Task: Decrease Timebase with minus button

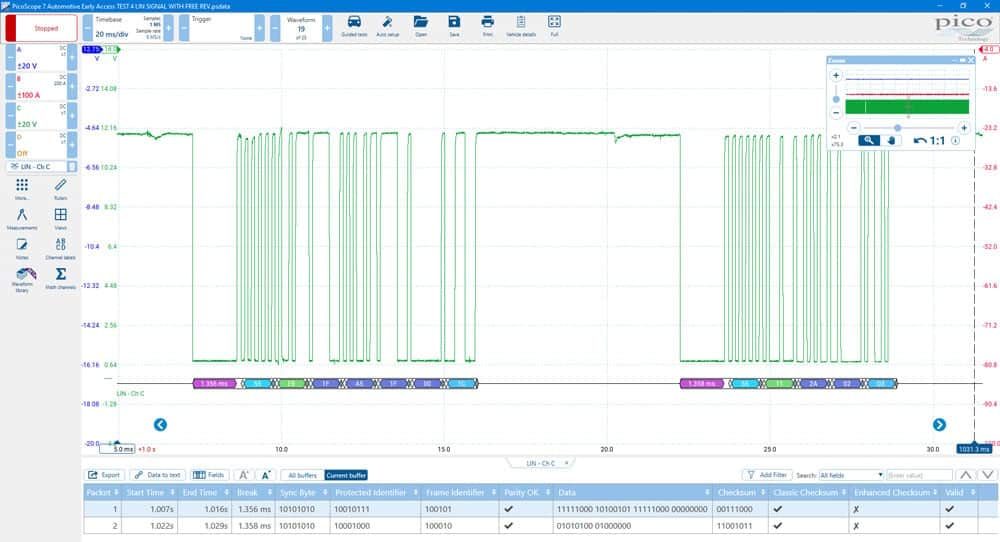Action: coord(87,29)
